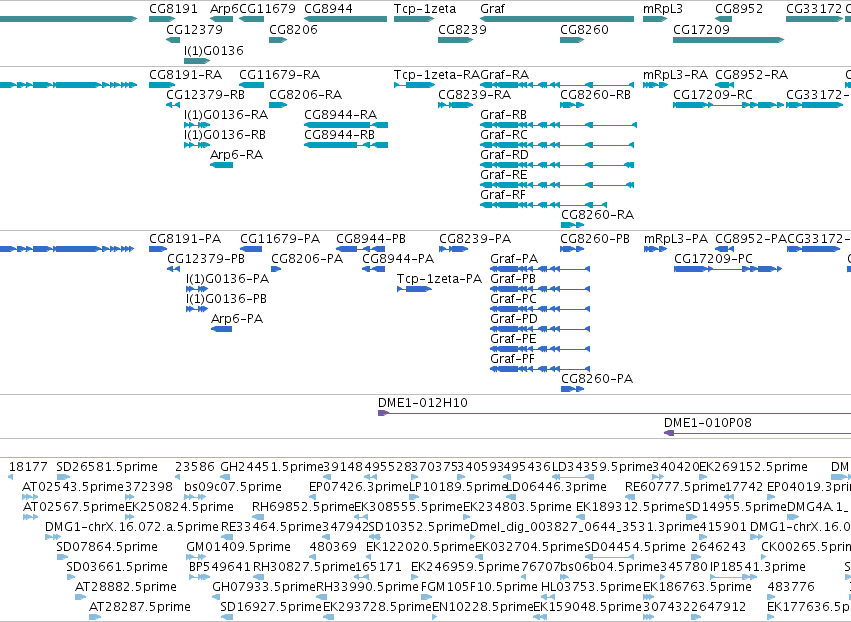
Task: Click the mRpL3 gene label
Action: click(x=663, y=9)
